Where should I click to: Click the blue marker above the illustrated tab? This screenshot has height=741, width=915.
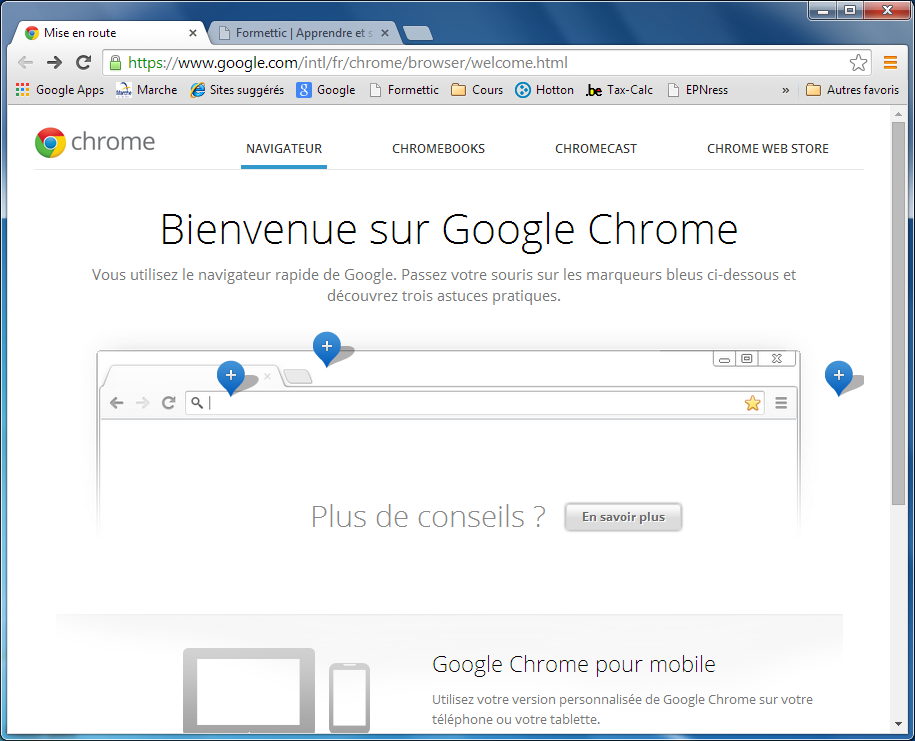326,347
